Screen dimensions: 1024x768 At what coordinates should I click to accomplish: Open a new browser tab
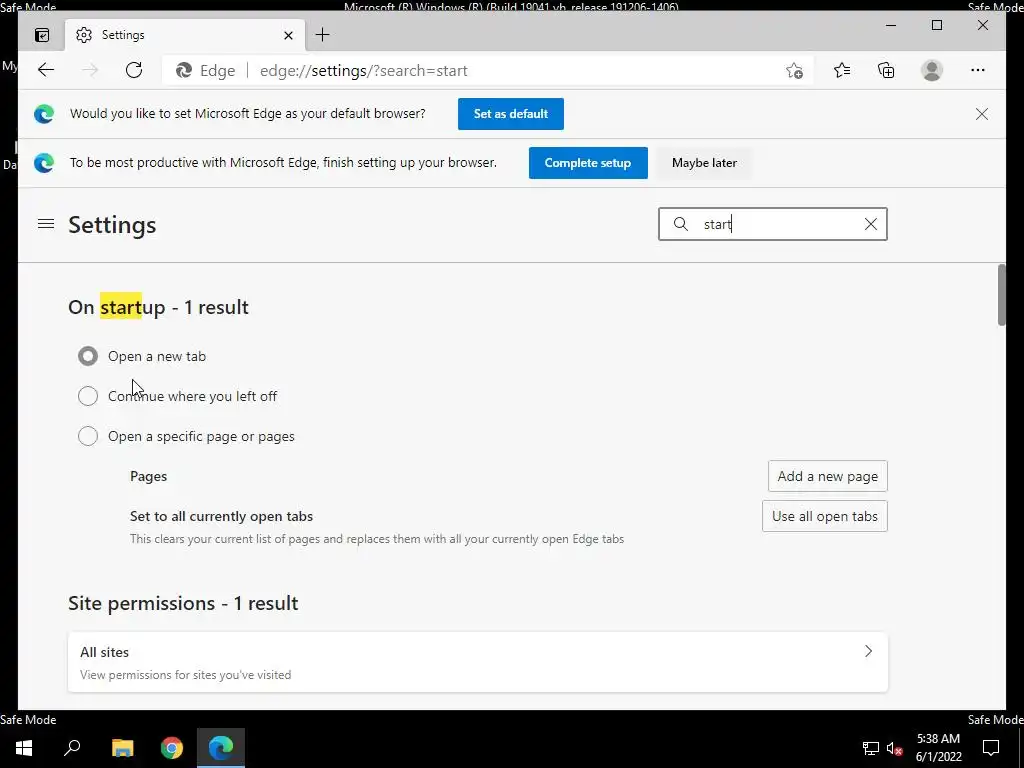[x=323, y=35]
